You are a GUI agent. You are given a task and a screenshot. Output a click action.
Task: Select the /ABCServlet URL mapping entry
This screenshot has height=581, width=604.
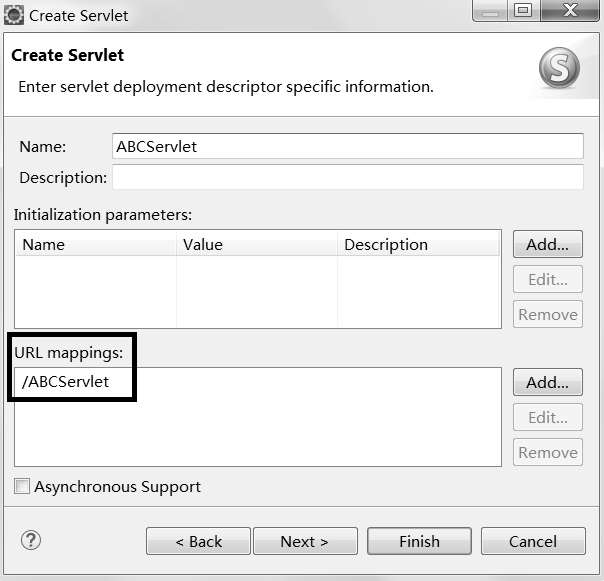[x=66, y=381]
